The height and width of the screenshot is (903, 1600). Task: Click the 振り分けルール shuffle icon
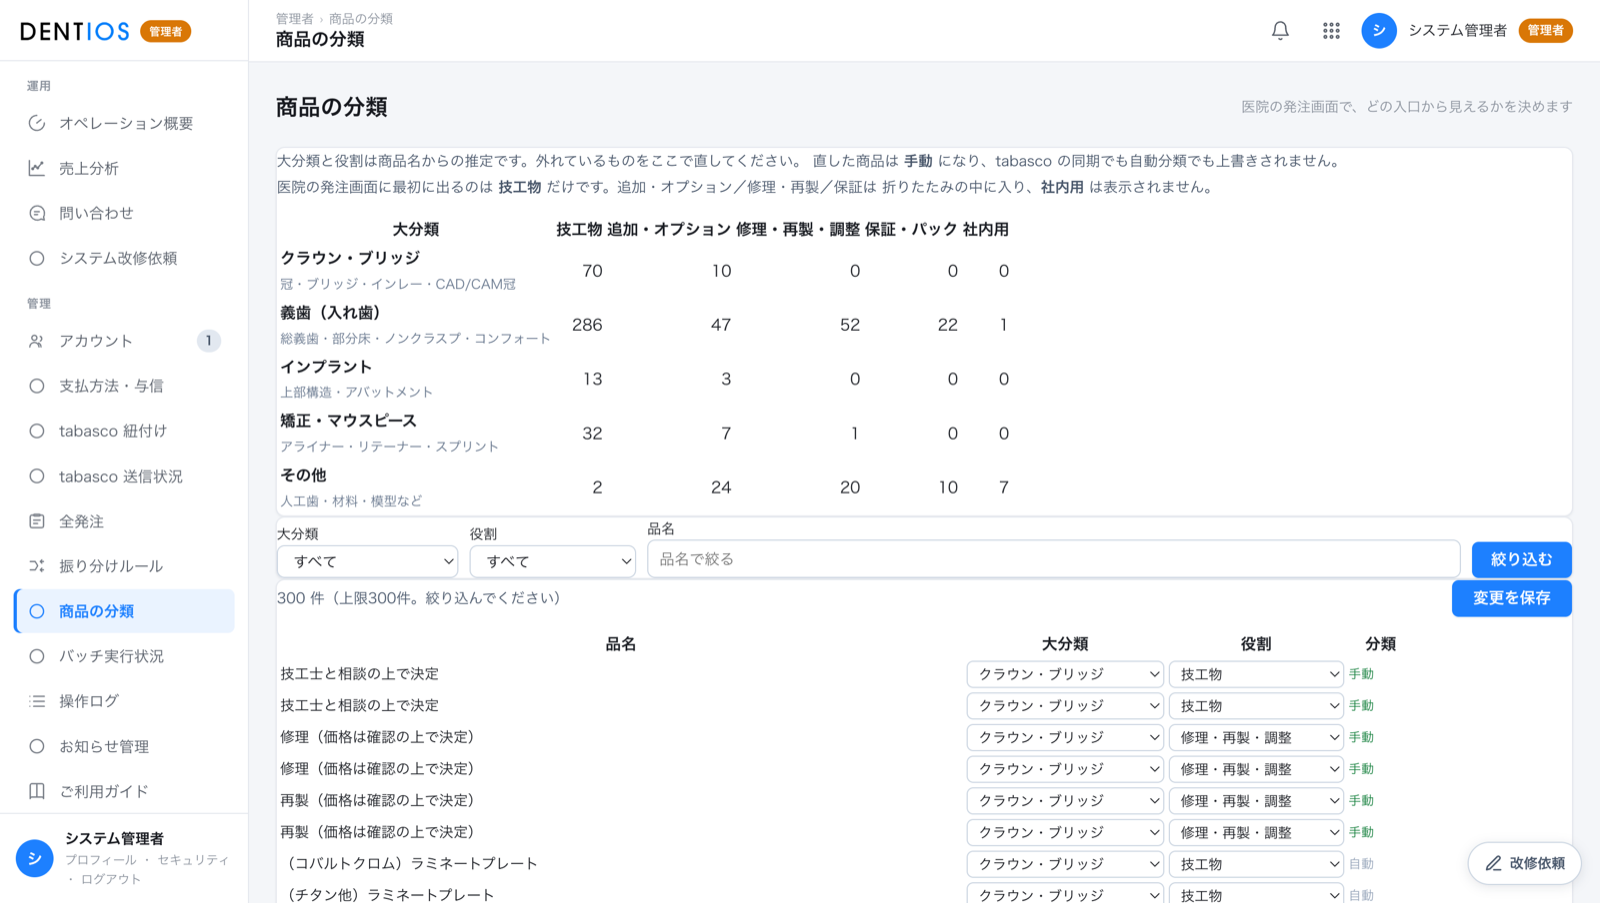point(37,566)
